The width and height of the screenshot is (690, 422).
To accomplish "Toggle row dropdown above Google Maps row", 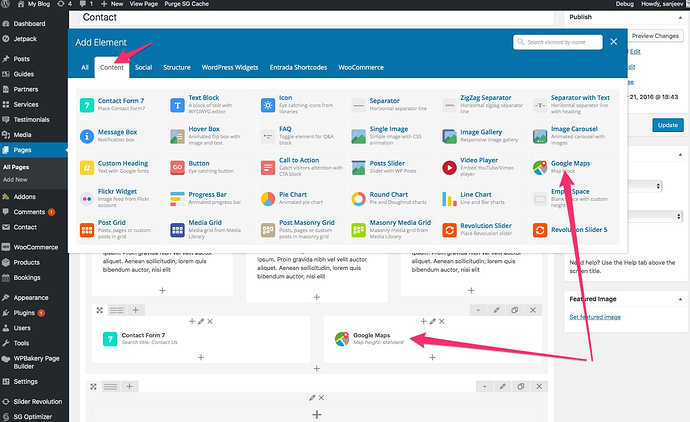I will pyautogui.click(x=478, y=310).
